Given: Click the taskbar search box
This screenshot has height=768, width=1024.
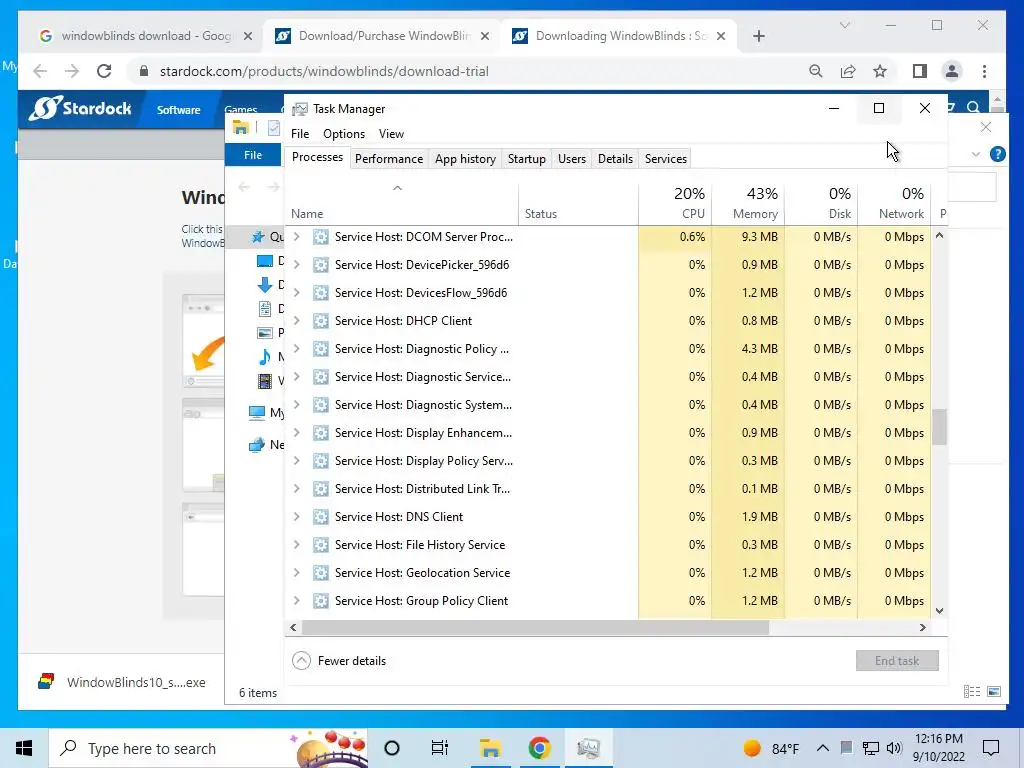Looking at the screenshot, I should (x=208, y=748).
